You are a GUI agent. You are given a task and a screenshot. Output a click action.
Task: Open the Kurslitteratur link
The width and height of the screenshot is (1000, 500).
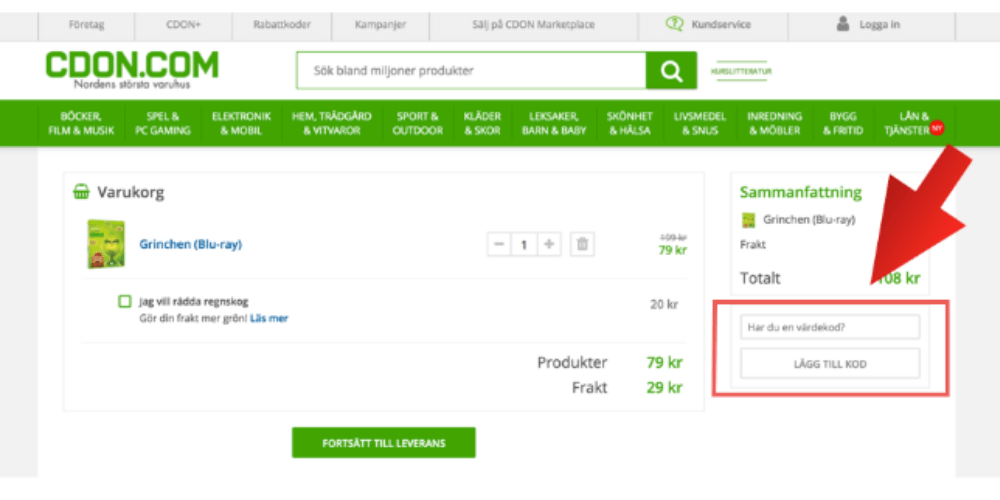click(x=741, y=71)
